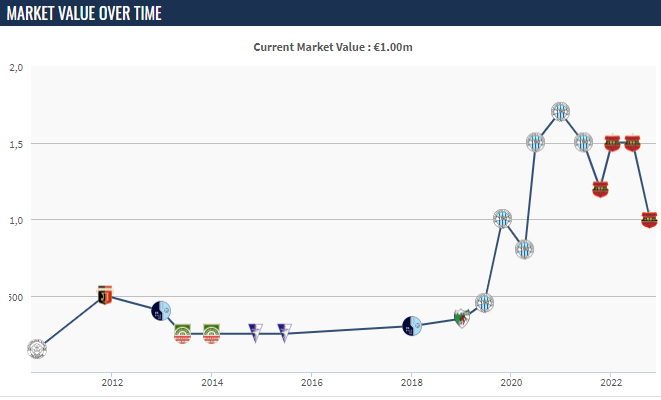The width and height of the screenshot is (661, 400).
Task: Click the left red crest on the 1,5 gridline
Action: 613,143
